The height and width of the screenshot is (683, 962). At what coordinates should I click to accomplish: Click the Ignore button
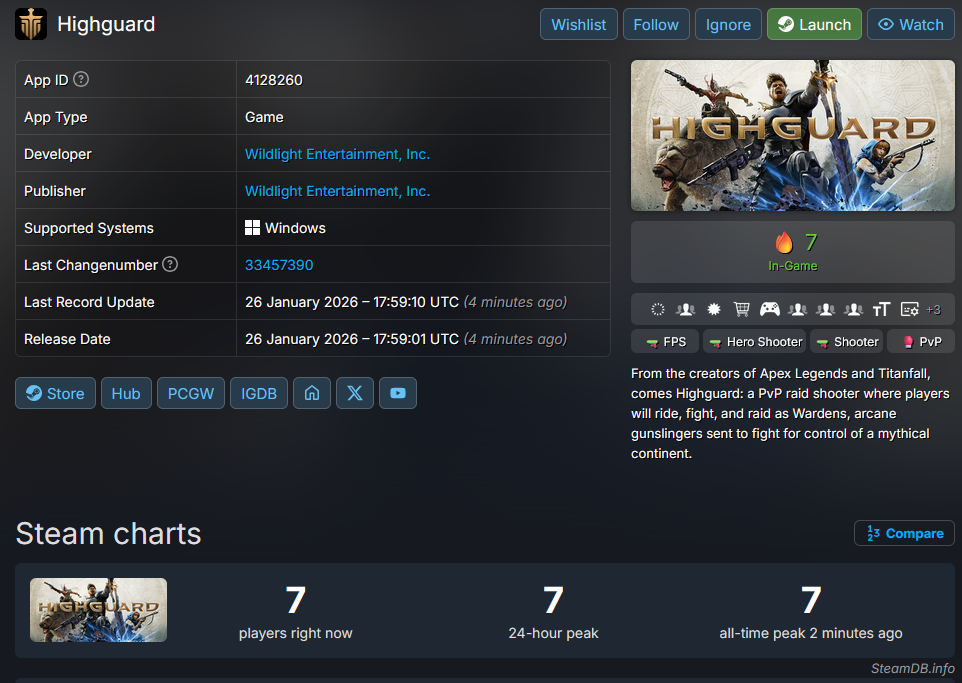[x=728, y=24]
